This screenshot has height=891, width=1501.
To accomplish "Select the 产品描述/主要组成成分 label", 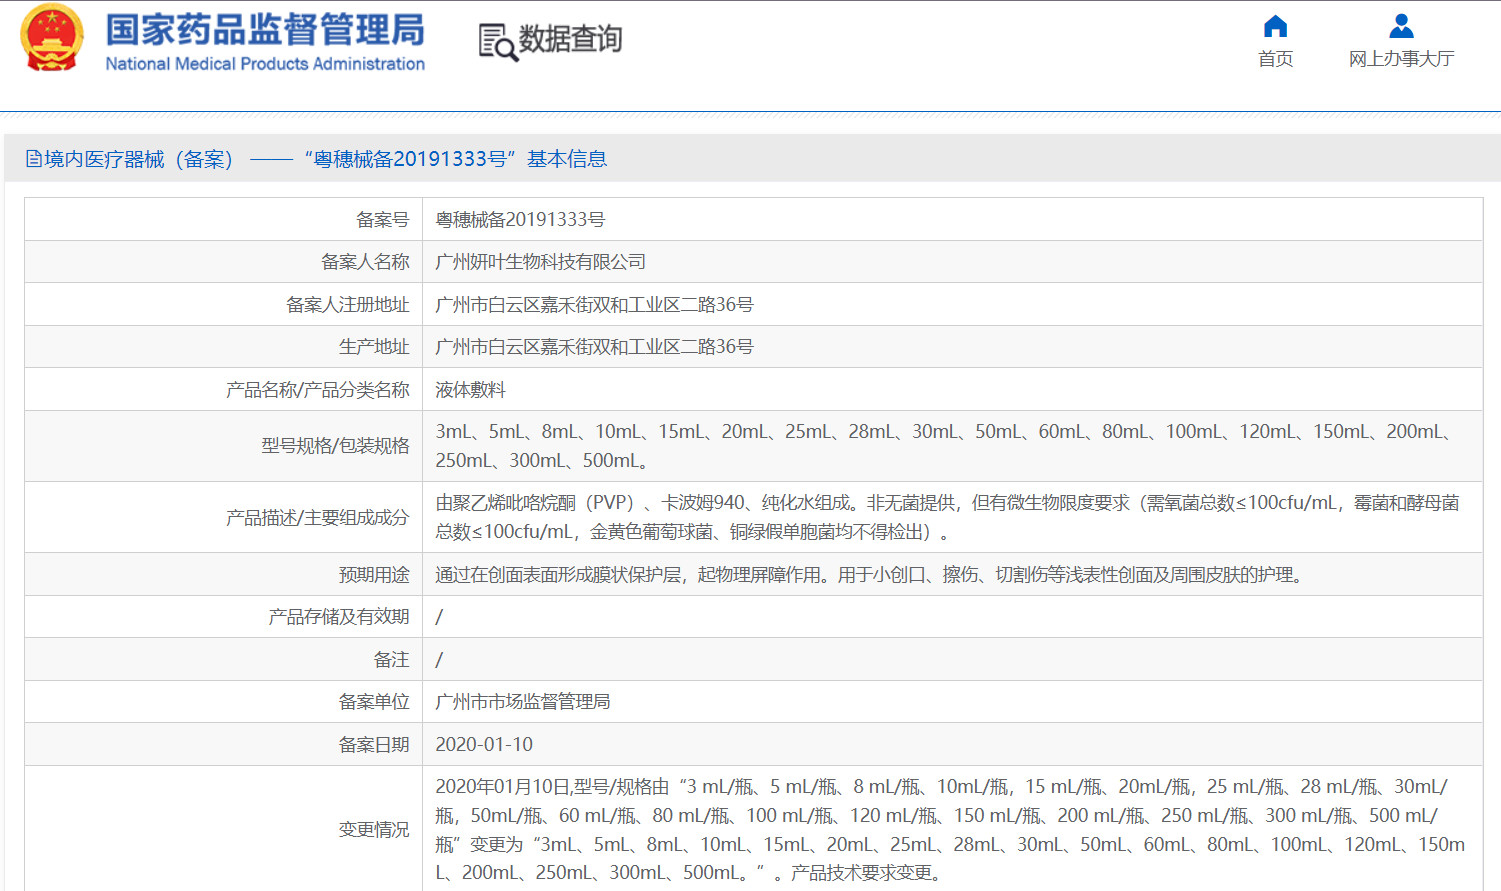I will pos(317,518).
